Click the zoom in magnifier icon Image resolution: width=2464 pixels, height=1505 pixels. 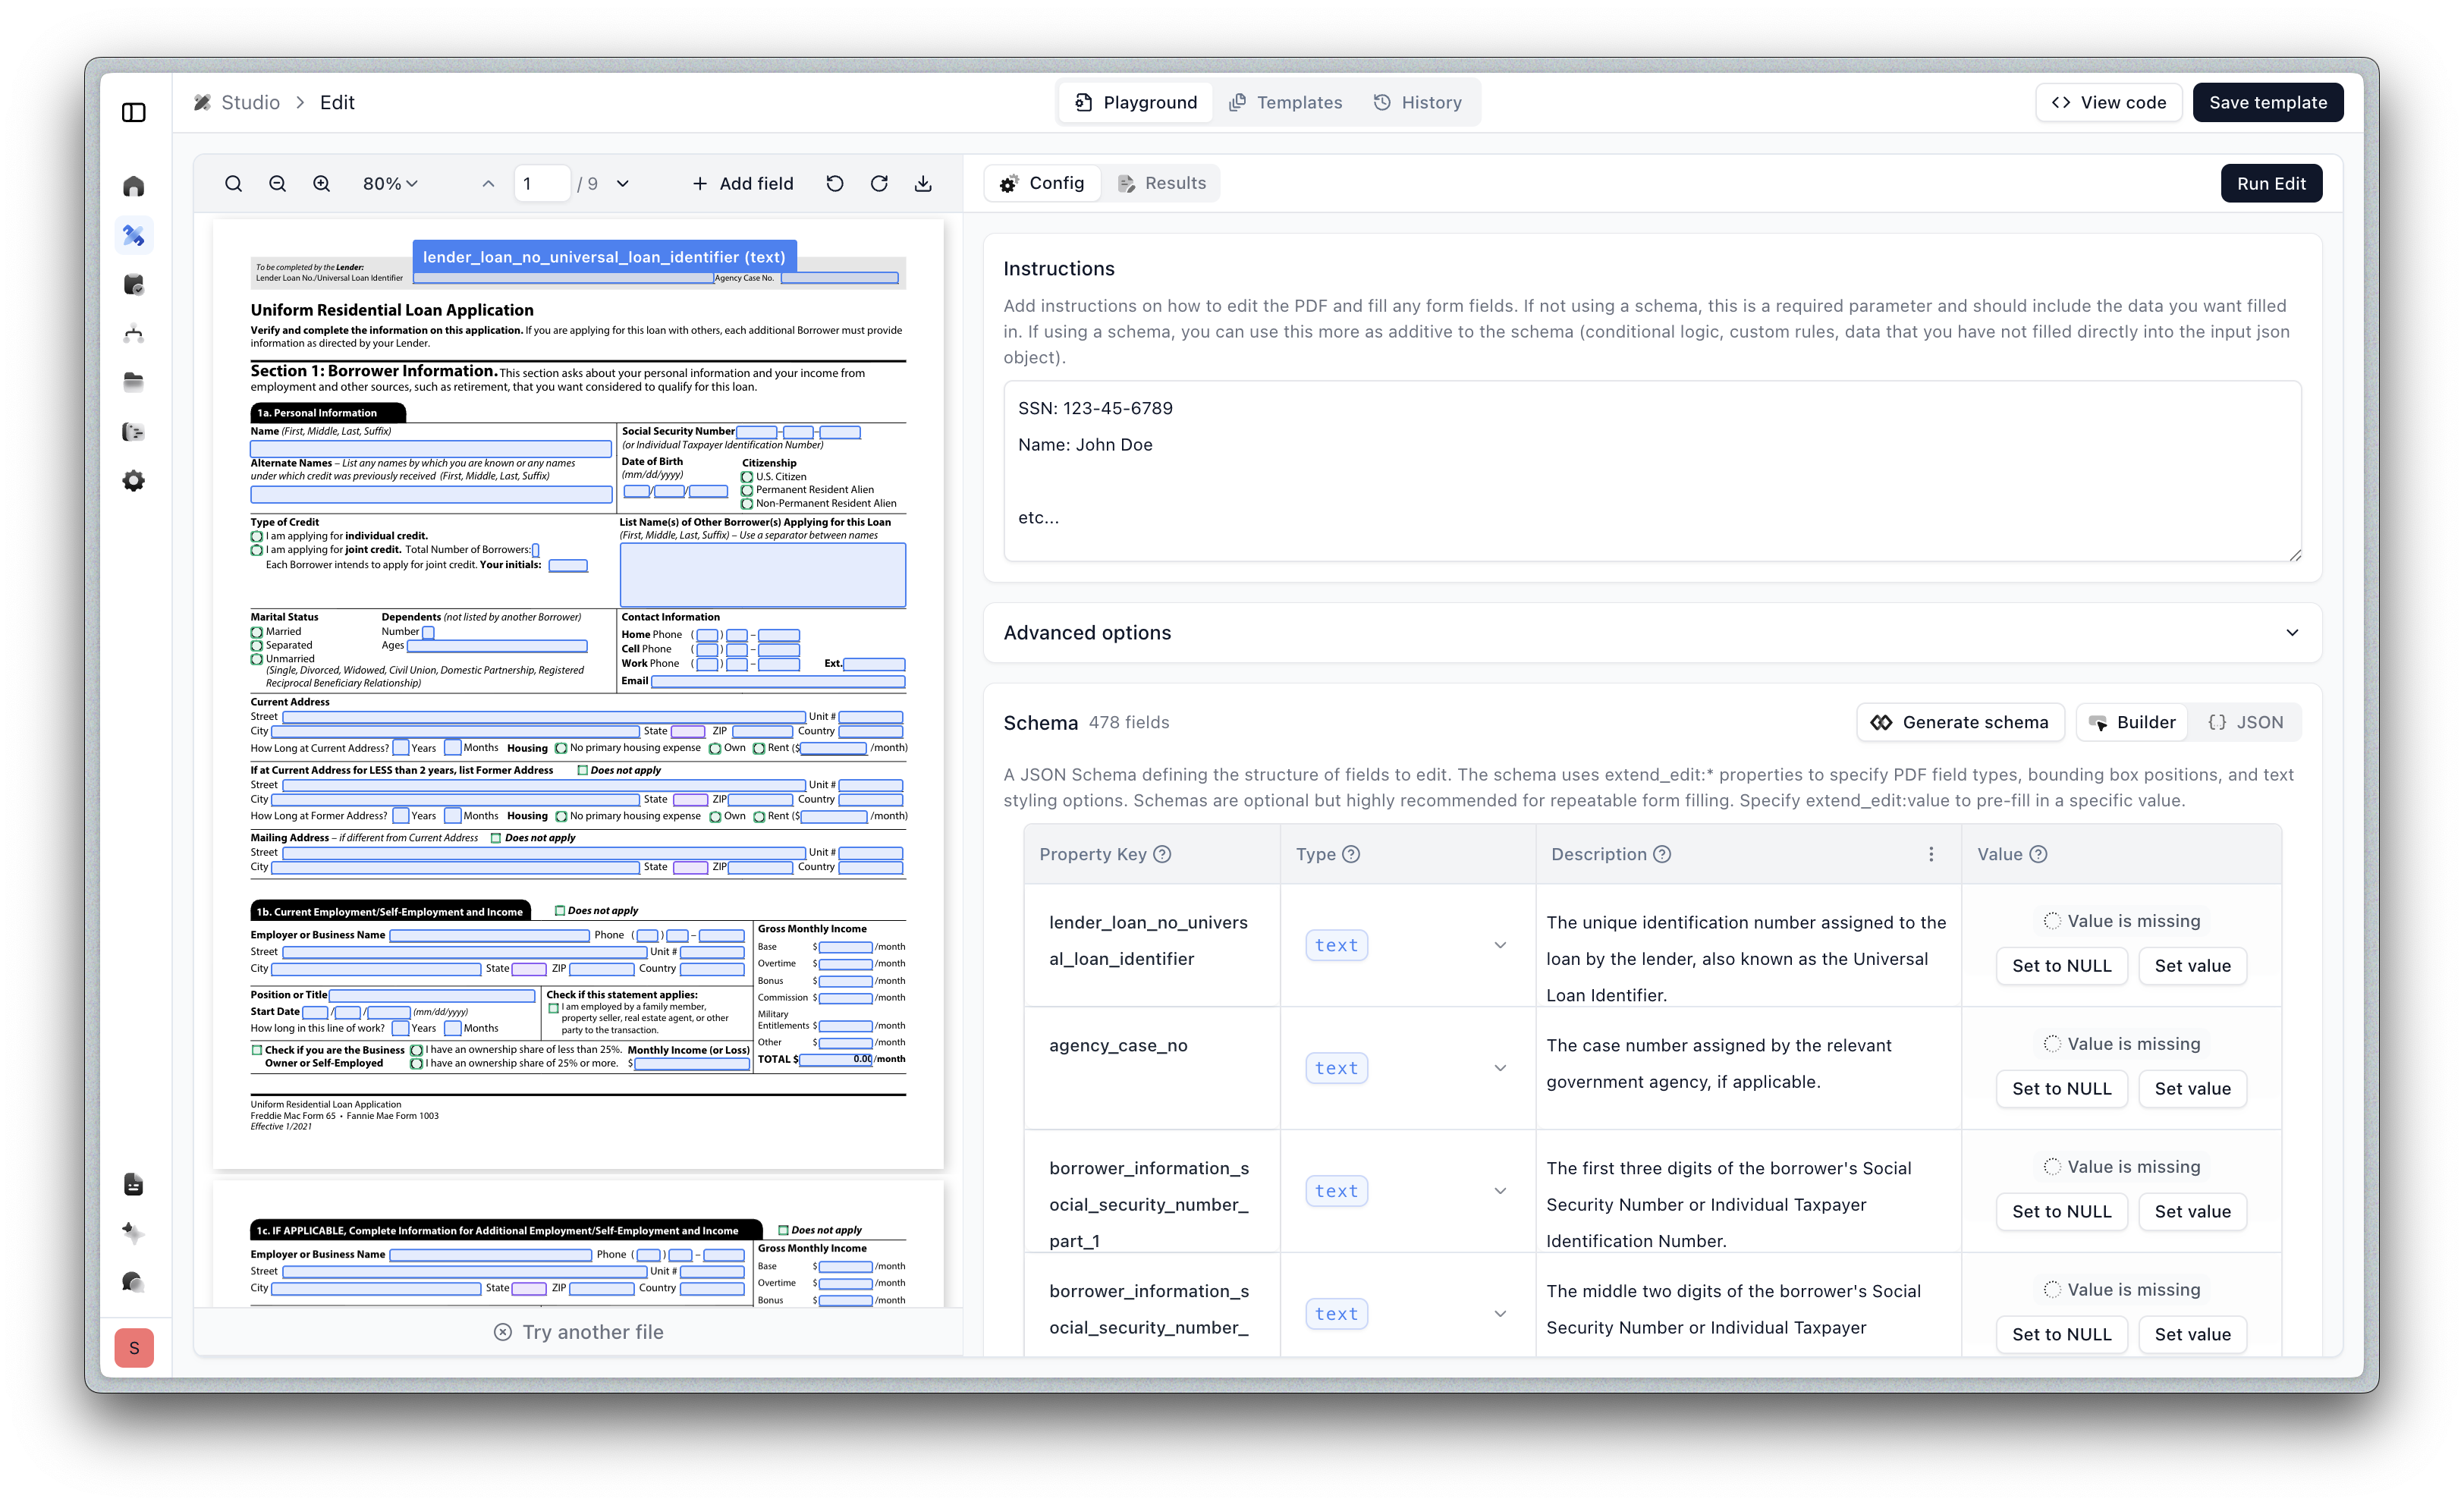(321, 184)
